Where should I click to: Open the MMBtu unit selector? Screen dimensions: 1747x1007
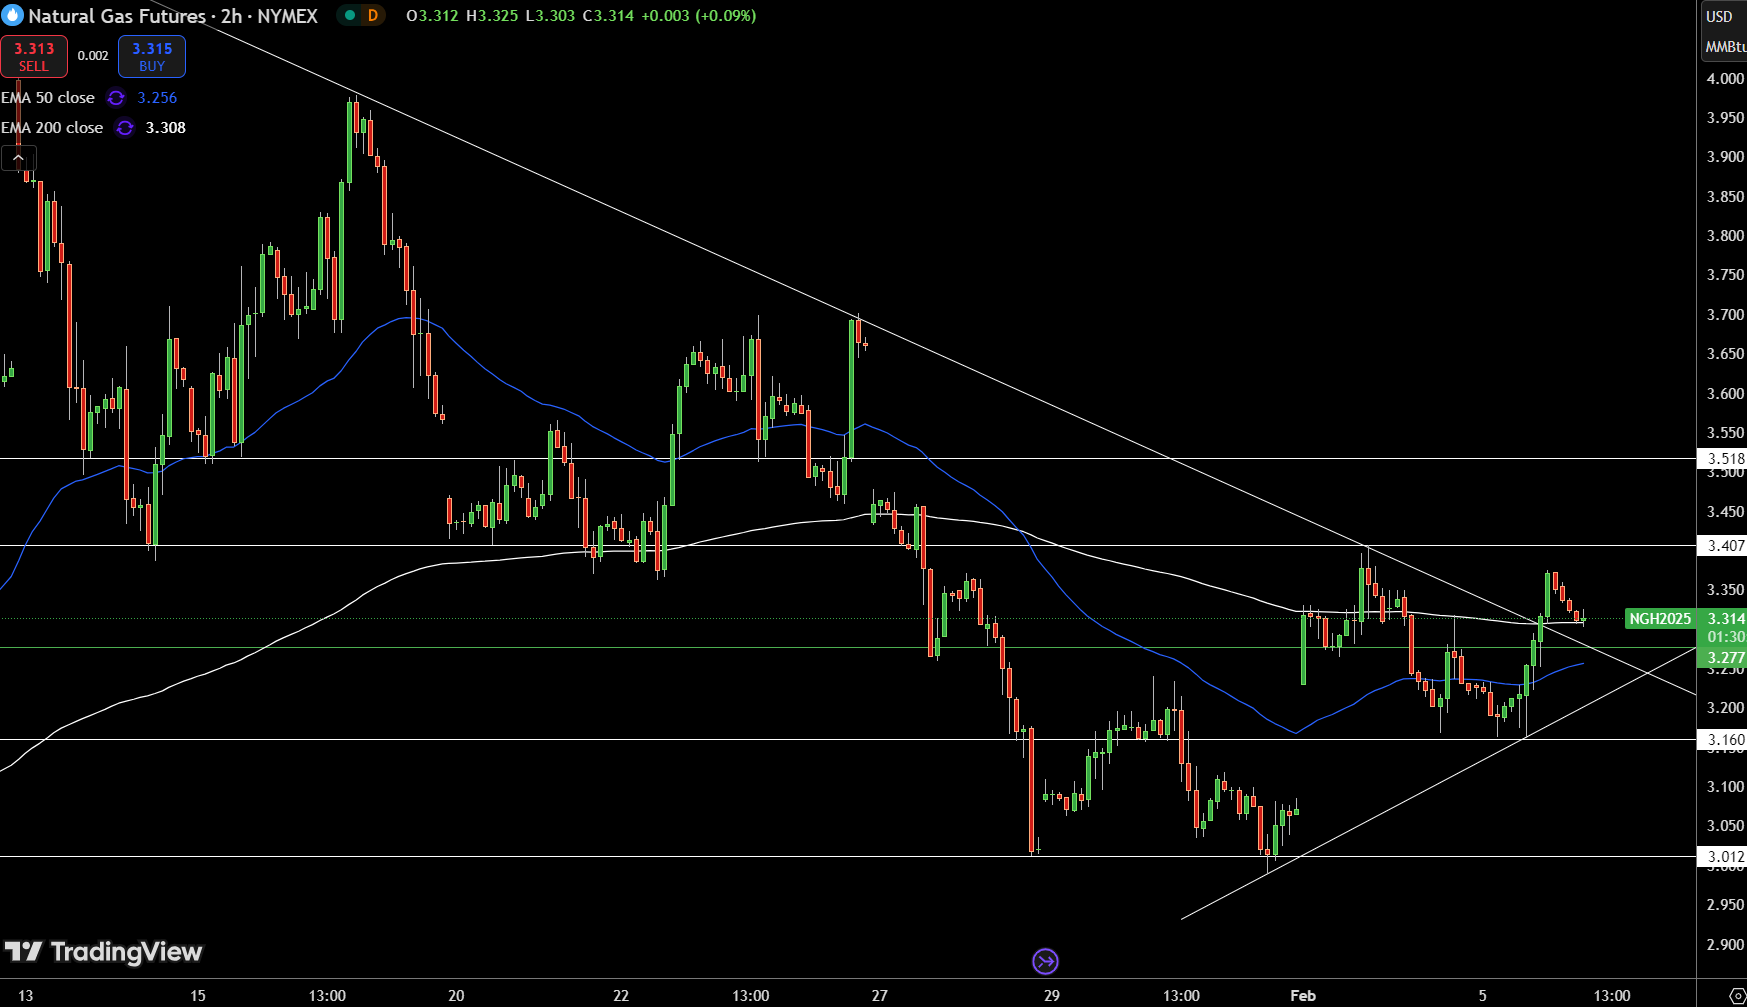click(1725, 47)
